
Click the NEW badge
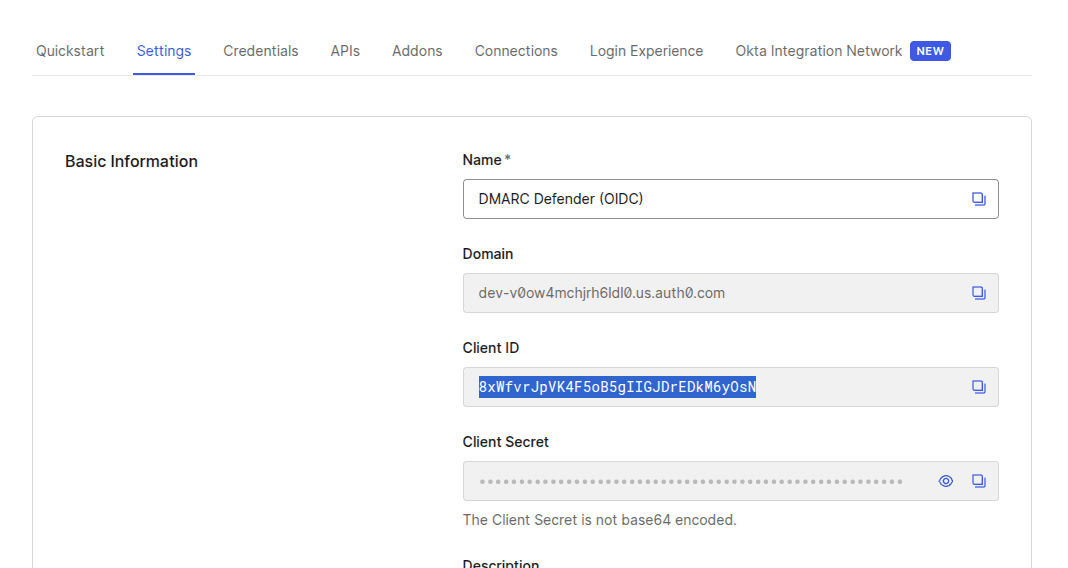point(930,51)
